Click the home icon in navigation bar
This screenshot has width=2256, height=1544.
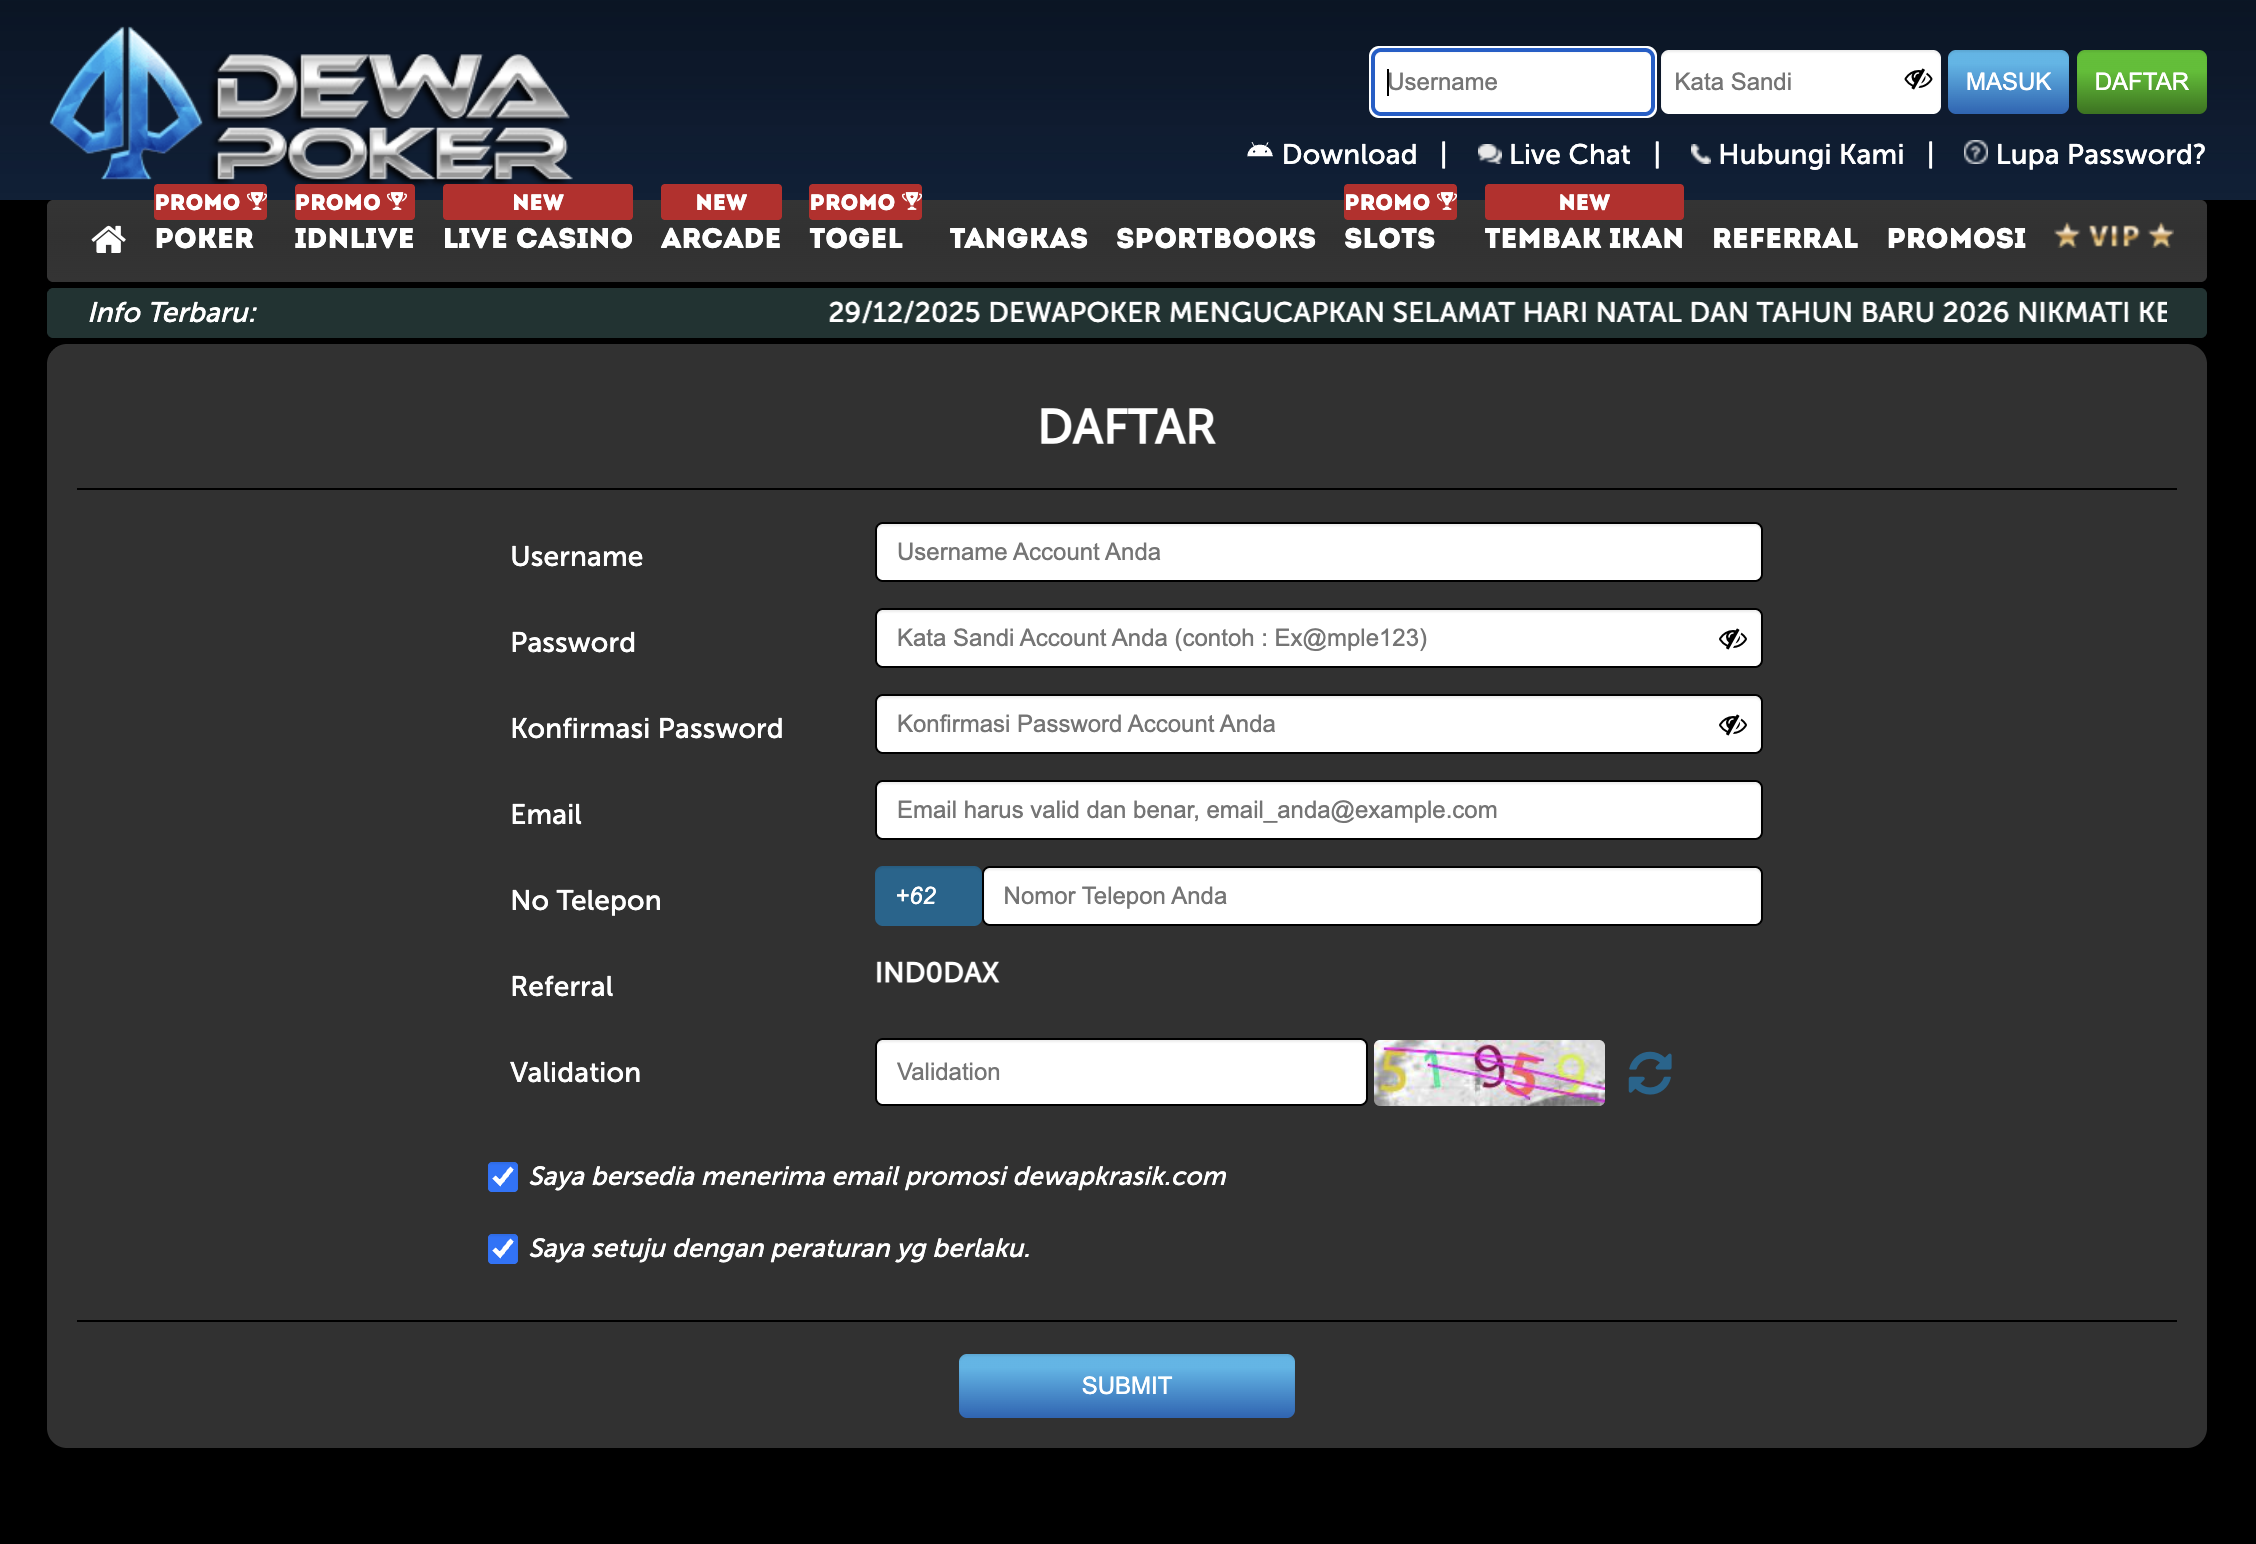pyautogui.click(x=108, y=239)
